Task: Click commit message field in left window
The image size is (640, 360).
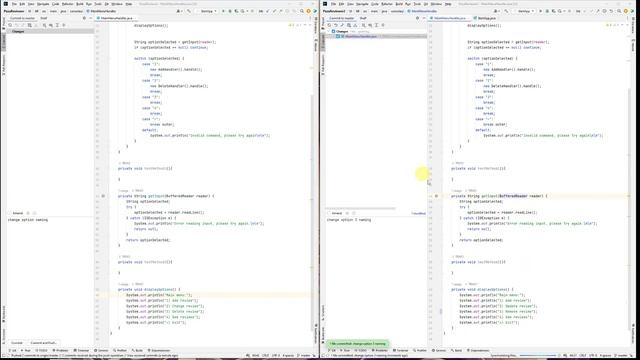Action: click(50, 278)
